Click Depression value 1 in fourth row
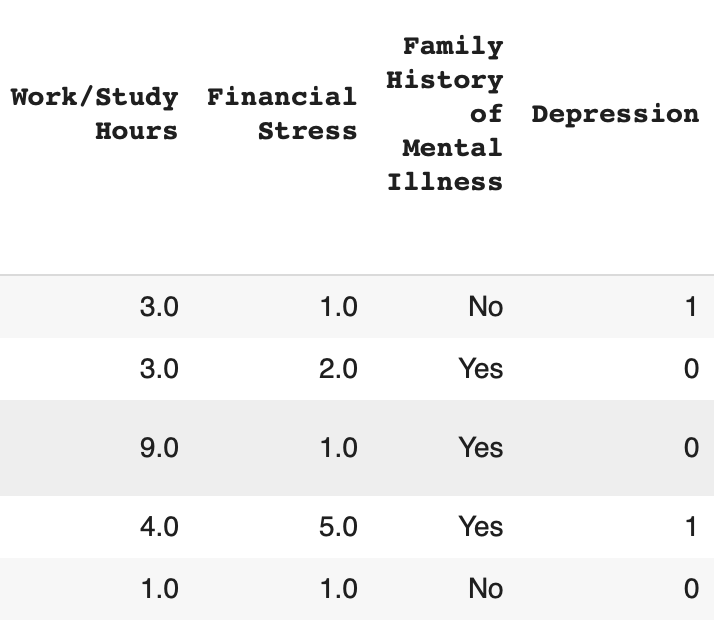728x626 pixels. click(x=690, y=527)
